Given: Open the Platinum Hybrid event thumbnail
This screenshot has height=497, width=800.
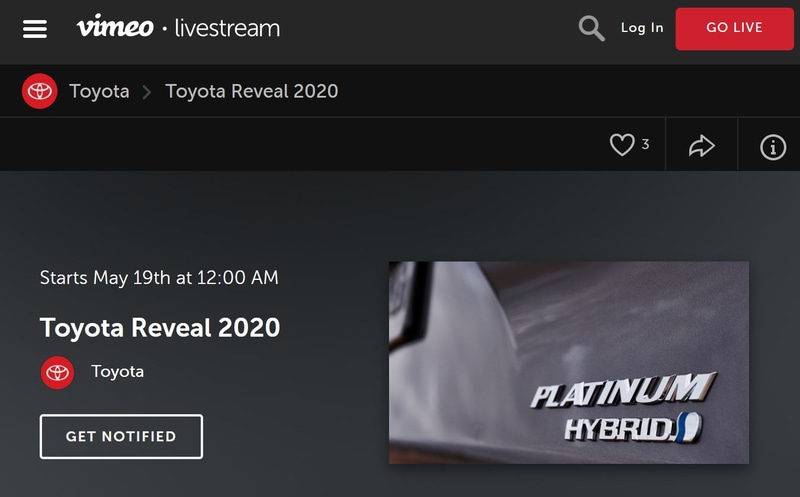Looking at the screenshot, I should pos(569,363).
